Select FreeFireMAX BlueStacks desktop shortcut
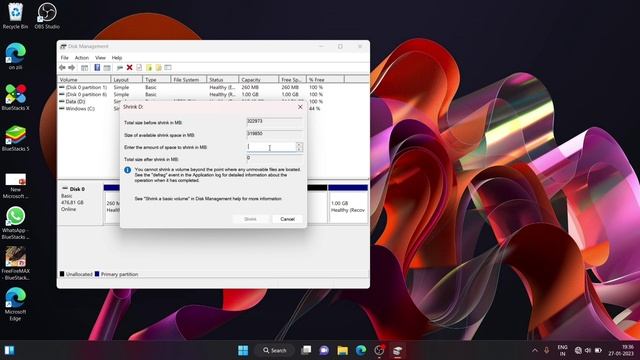The image size is (640, 360). click(x=16, y=264)
